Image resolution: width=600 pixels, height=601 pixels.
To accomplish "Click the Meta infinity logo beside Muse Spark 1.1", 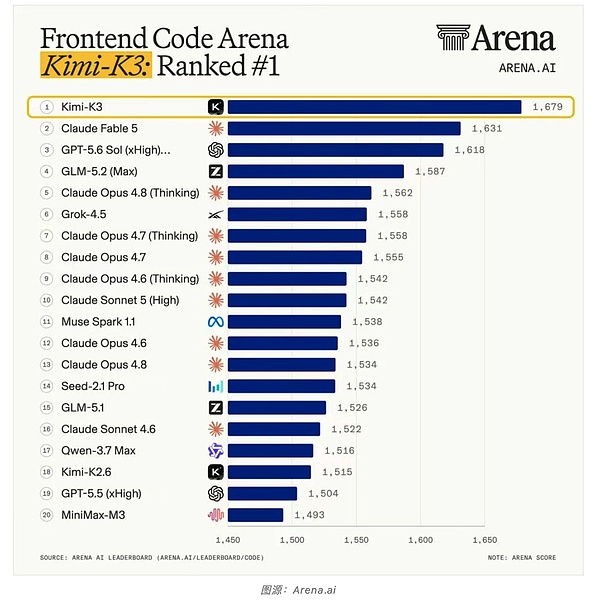I will [x=215, y=322].
